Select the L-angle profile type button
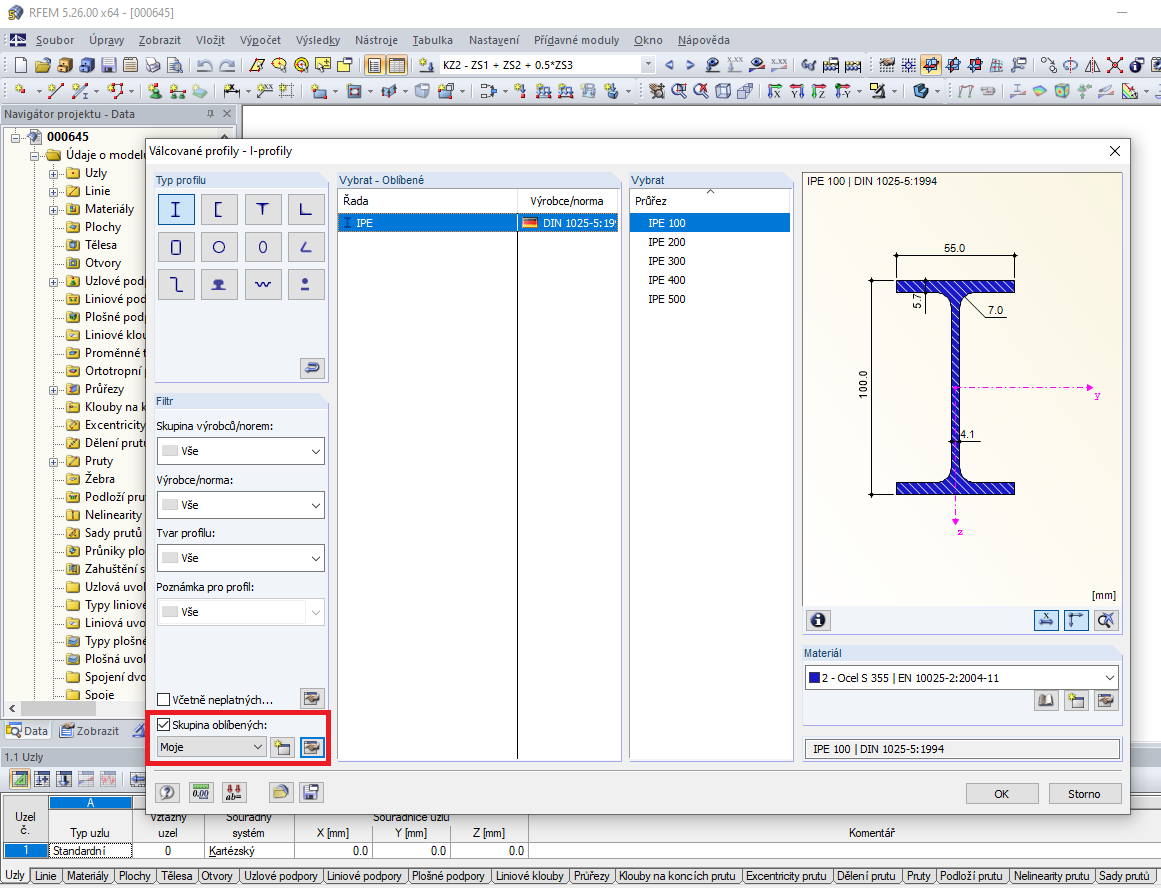The image size is (1161, 888). [306, 210]
